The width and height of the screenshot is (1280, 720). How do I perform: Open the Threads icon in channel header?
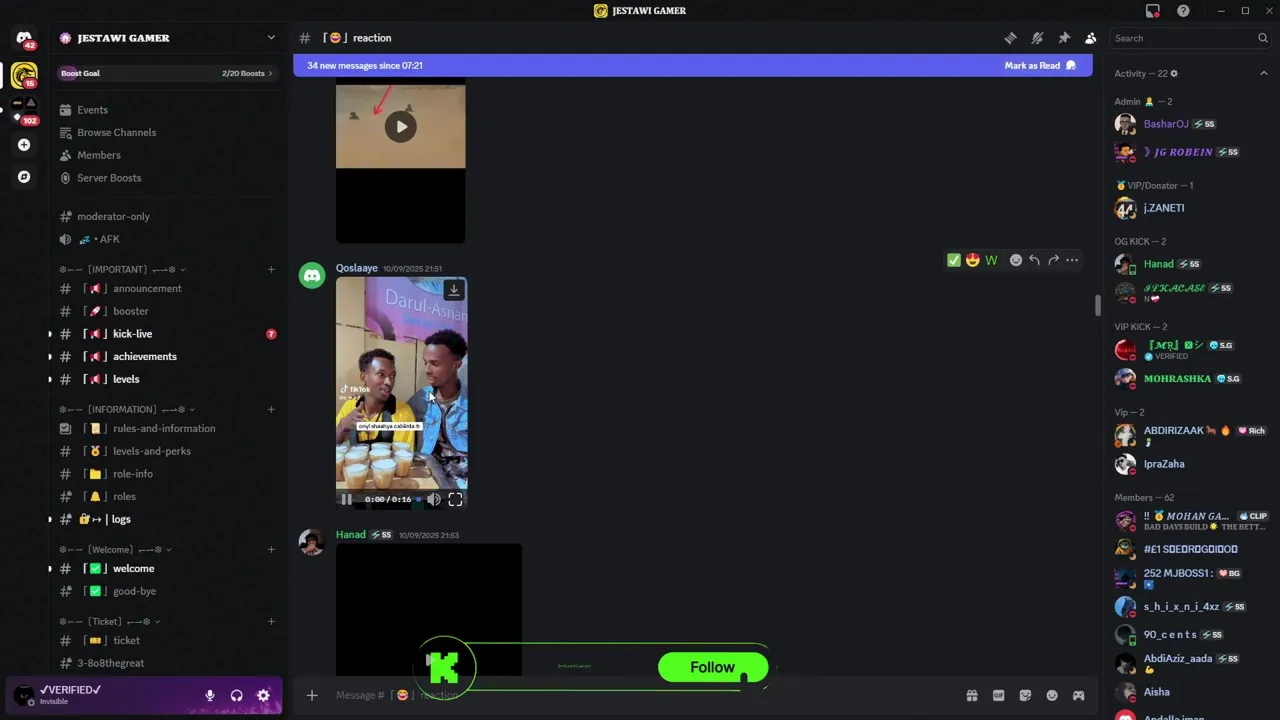pyautogui.click(x=1010, y=38)
